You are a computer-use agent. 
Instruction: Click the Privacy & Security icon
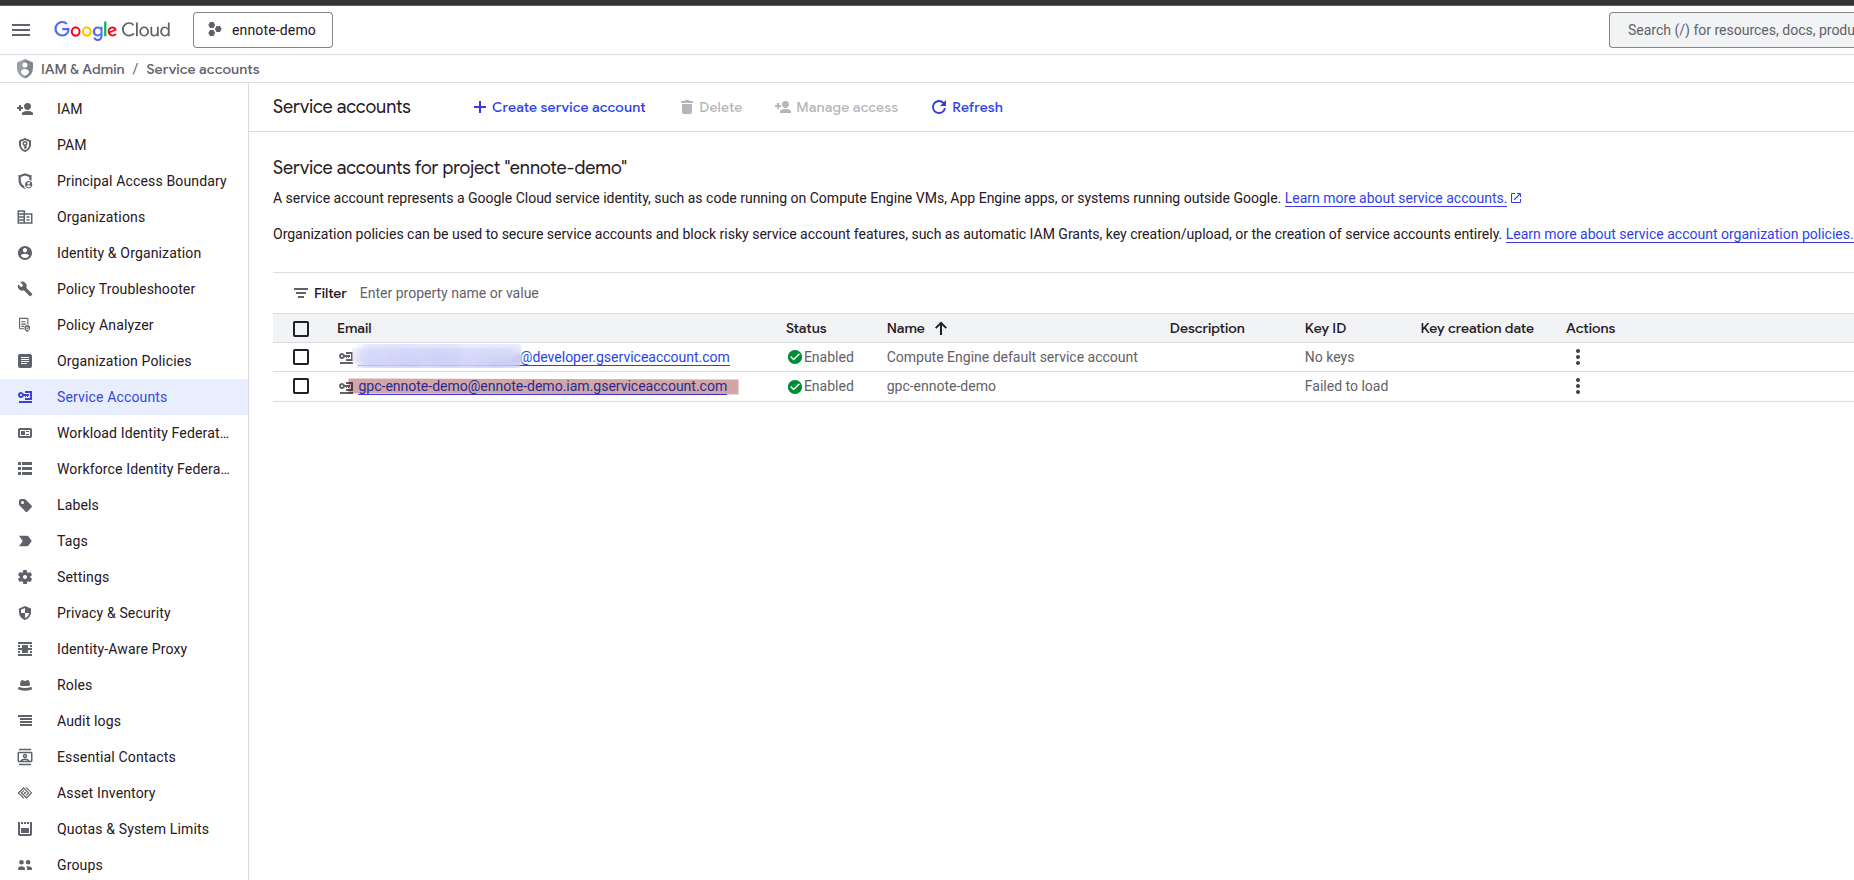(25, 613)
